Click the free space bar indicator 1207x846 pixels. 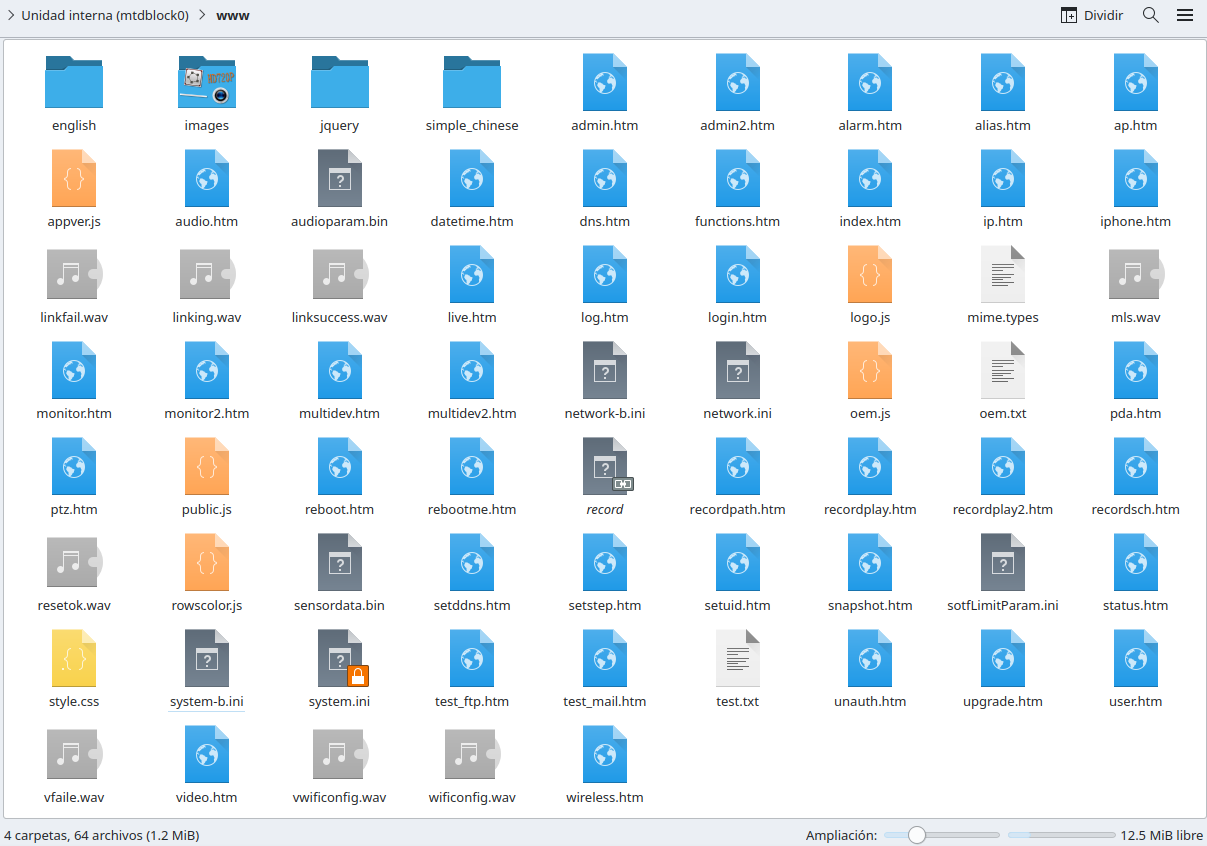1061,835
